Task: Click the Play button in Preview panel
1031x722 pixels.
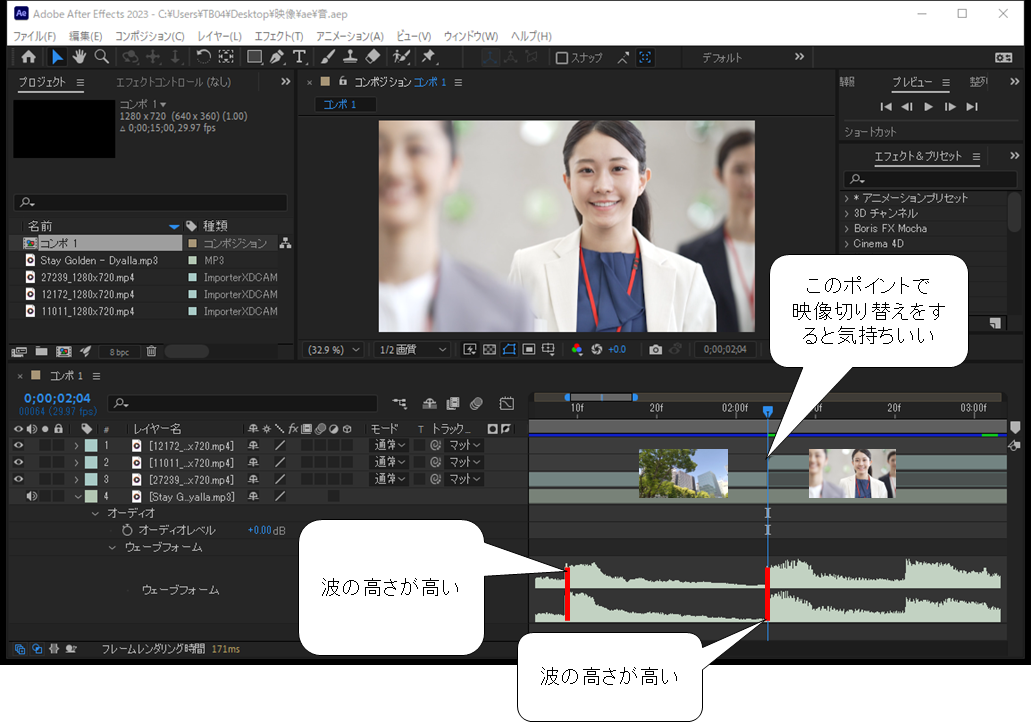Action: (x=928, y=107)
